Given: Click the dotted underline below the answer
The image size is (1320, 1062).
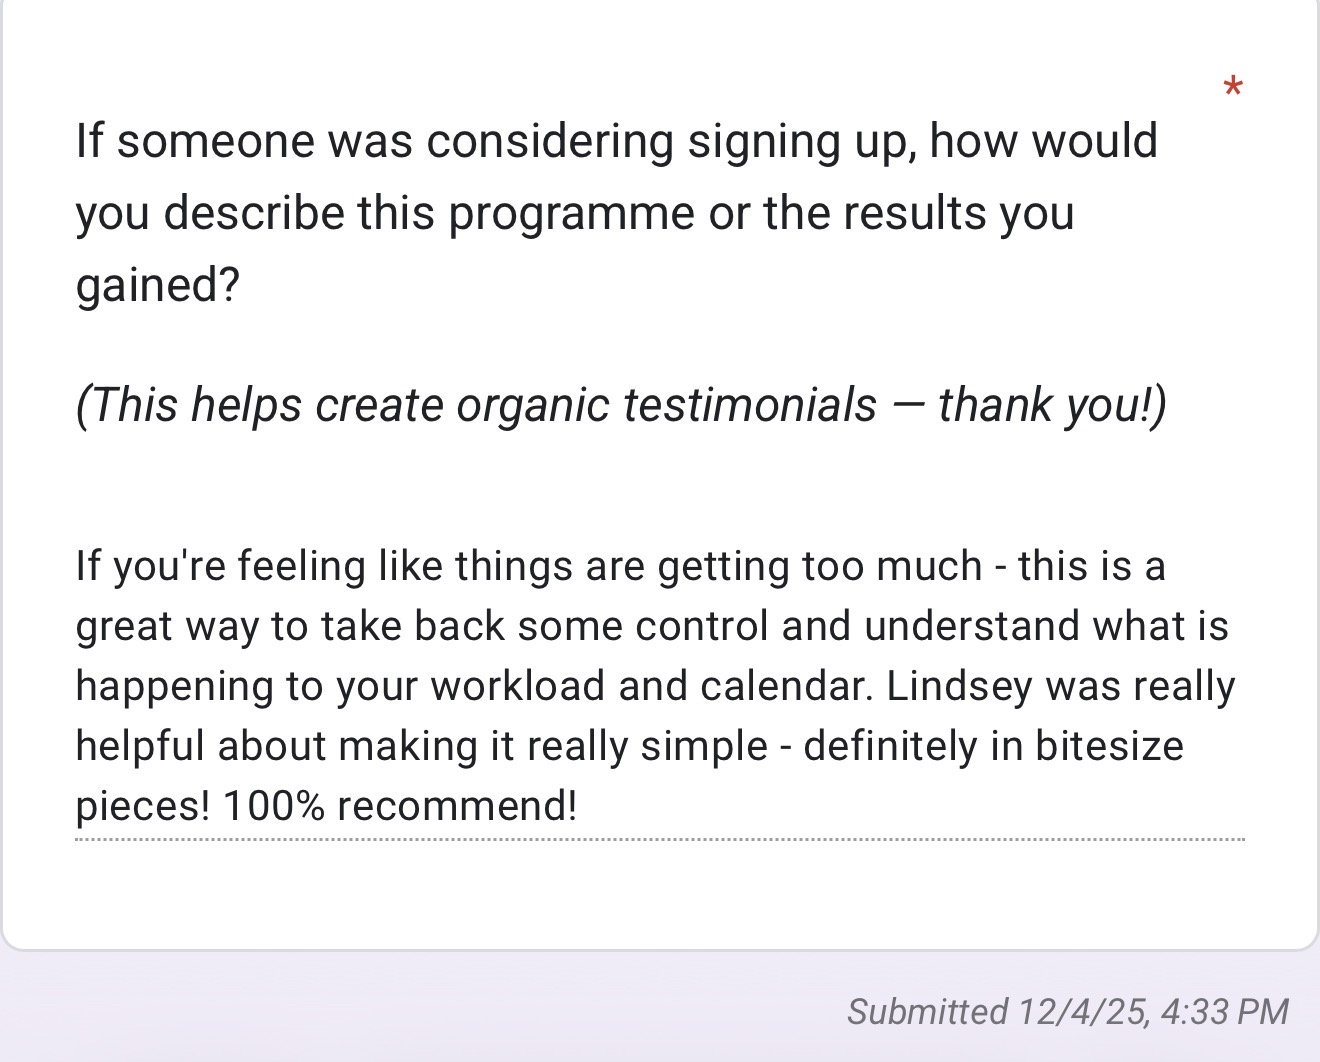Looking at the screenshot, I should tap(660, 839).
